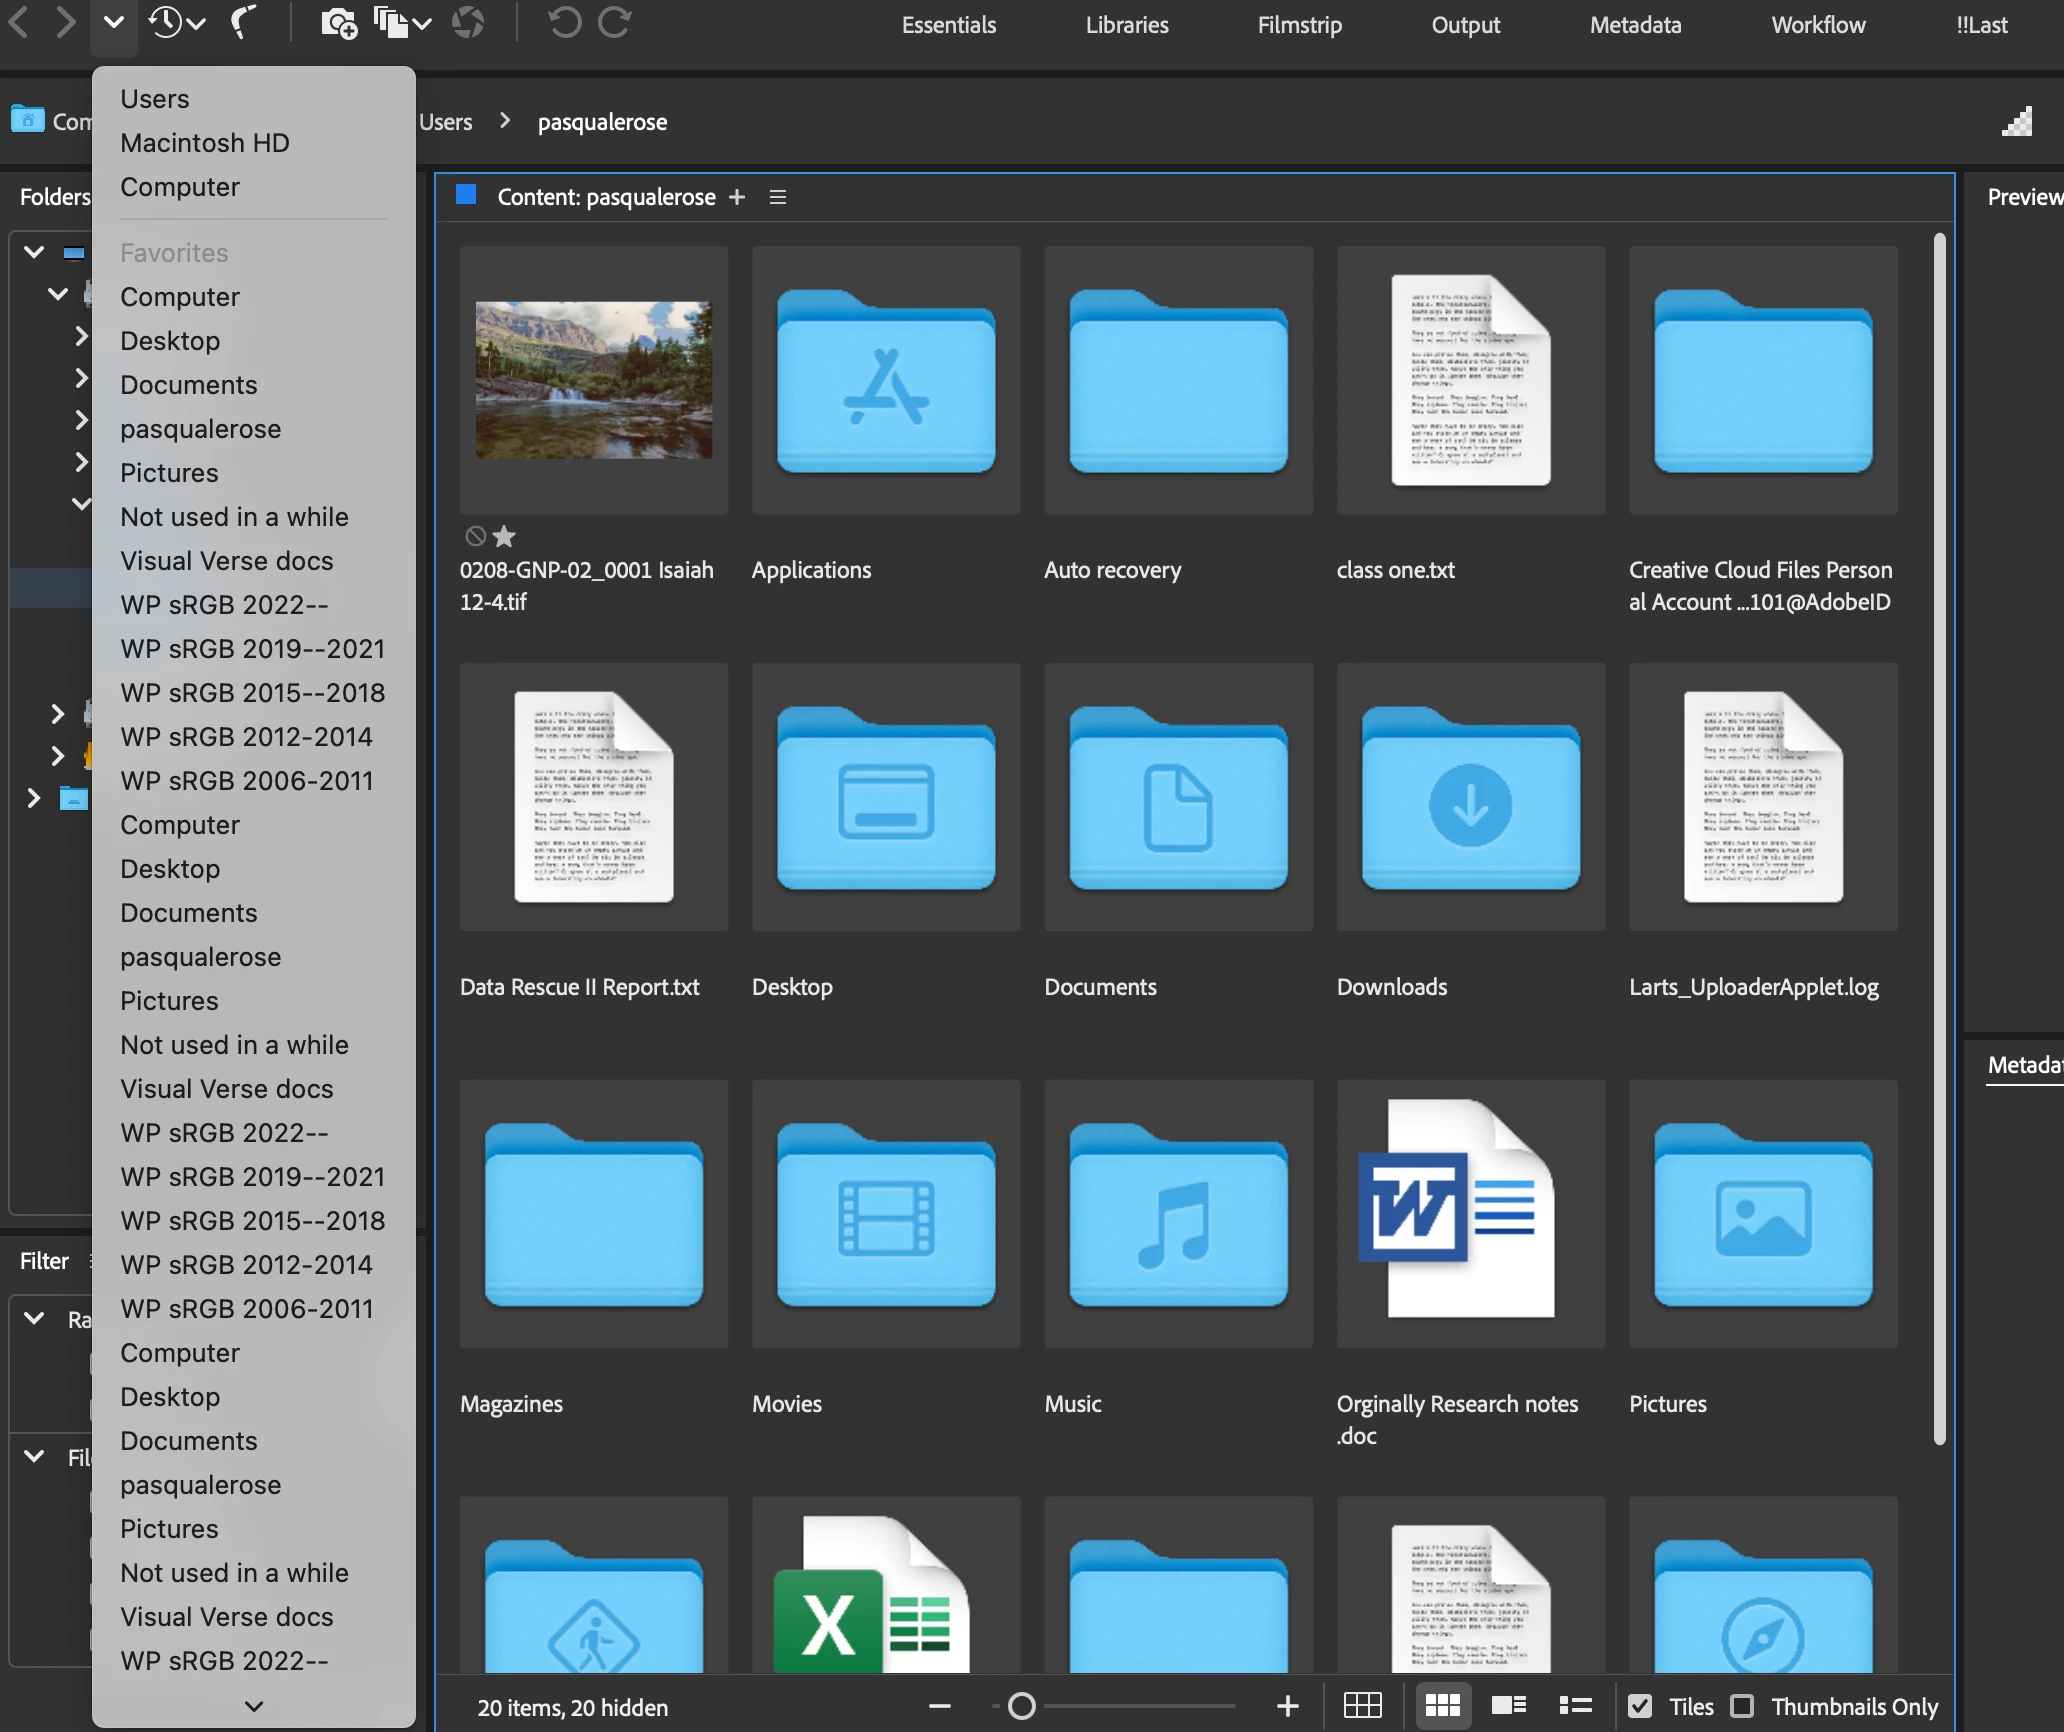
Task: Enable the Thumbnails Only checkbox
Action: [x=1742, y=1706]
